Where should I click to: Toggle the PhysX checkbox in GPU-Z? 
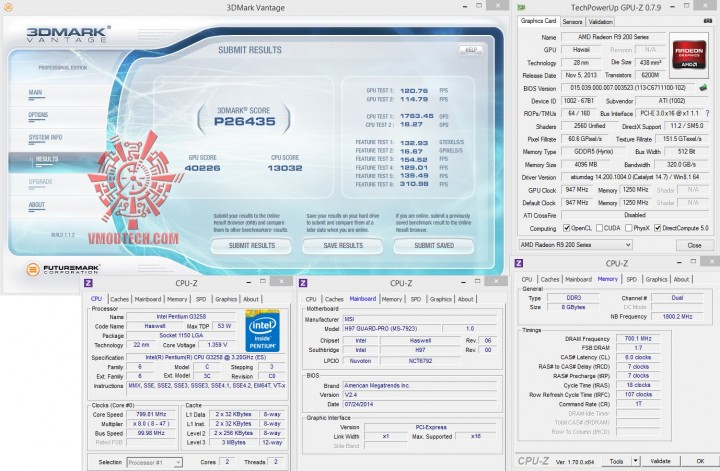pos(628,228)
